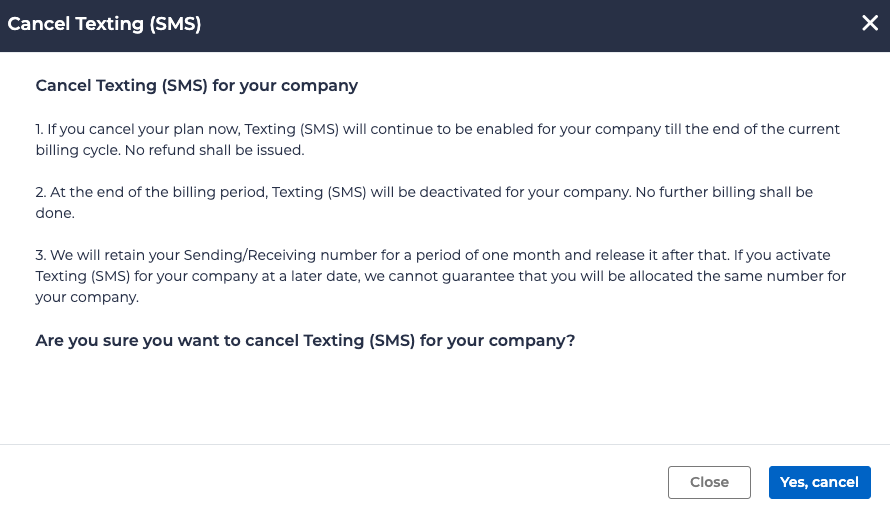Confirm with the "Yes, cancel" button

pyautogui.click(x=819, y=482)
